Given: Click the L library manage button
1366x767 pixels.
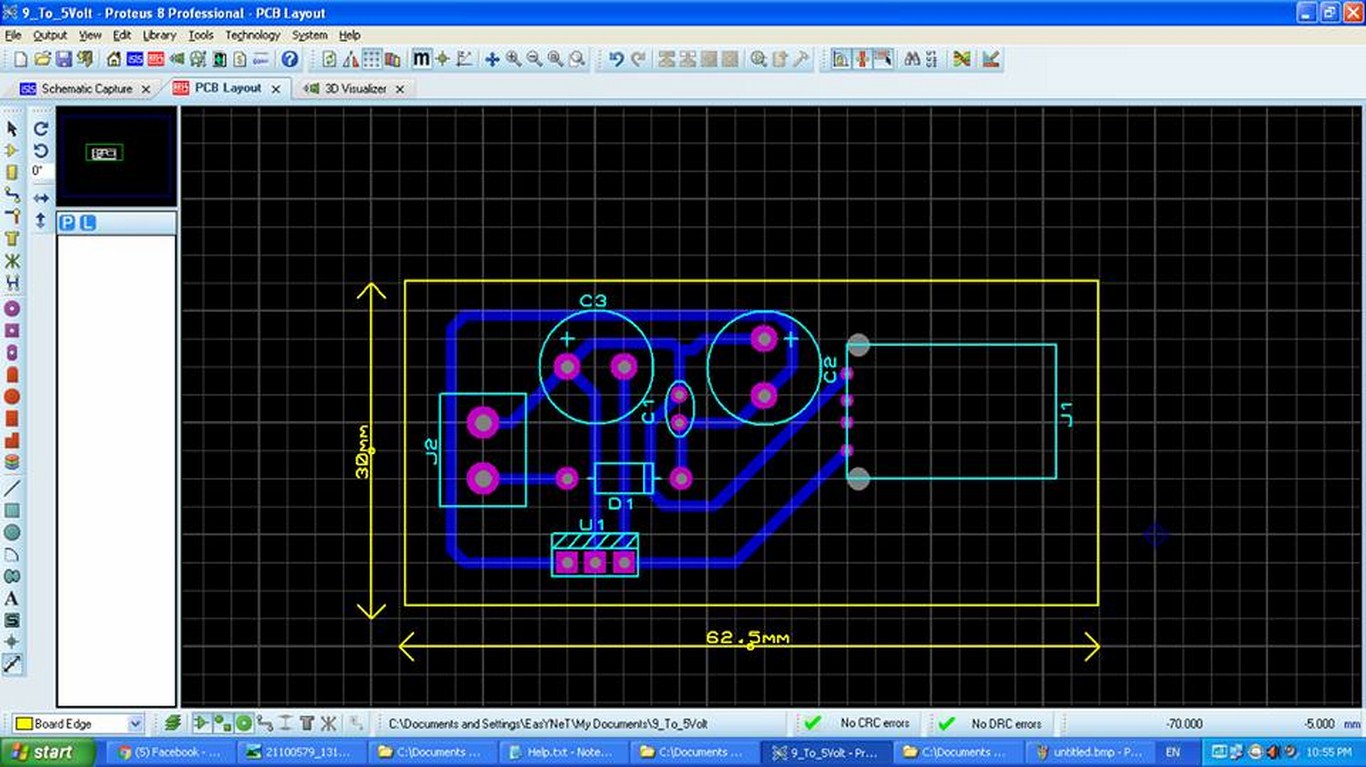Looking at the screenshot, I should [87, 223].
